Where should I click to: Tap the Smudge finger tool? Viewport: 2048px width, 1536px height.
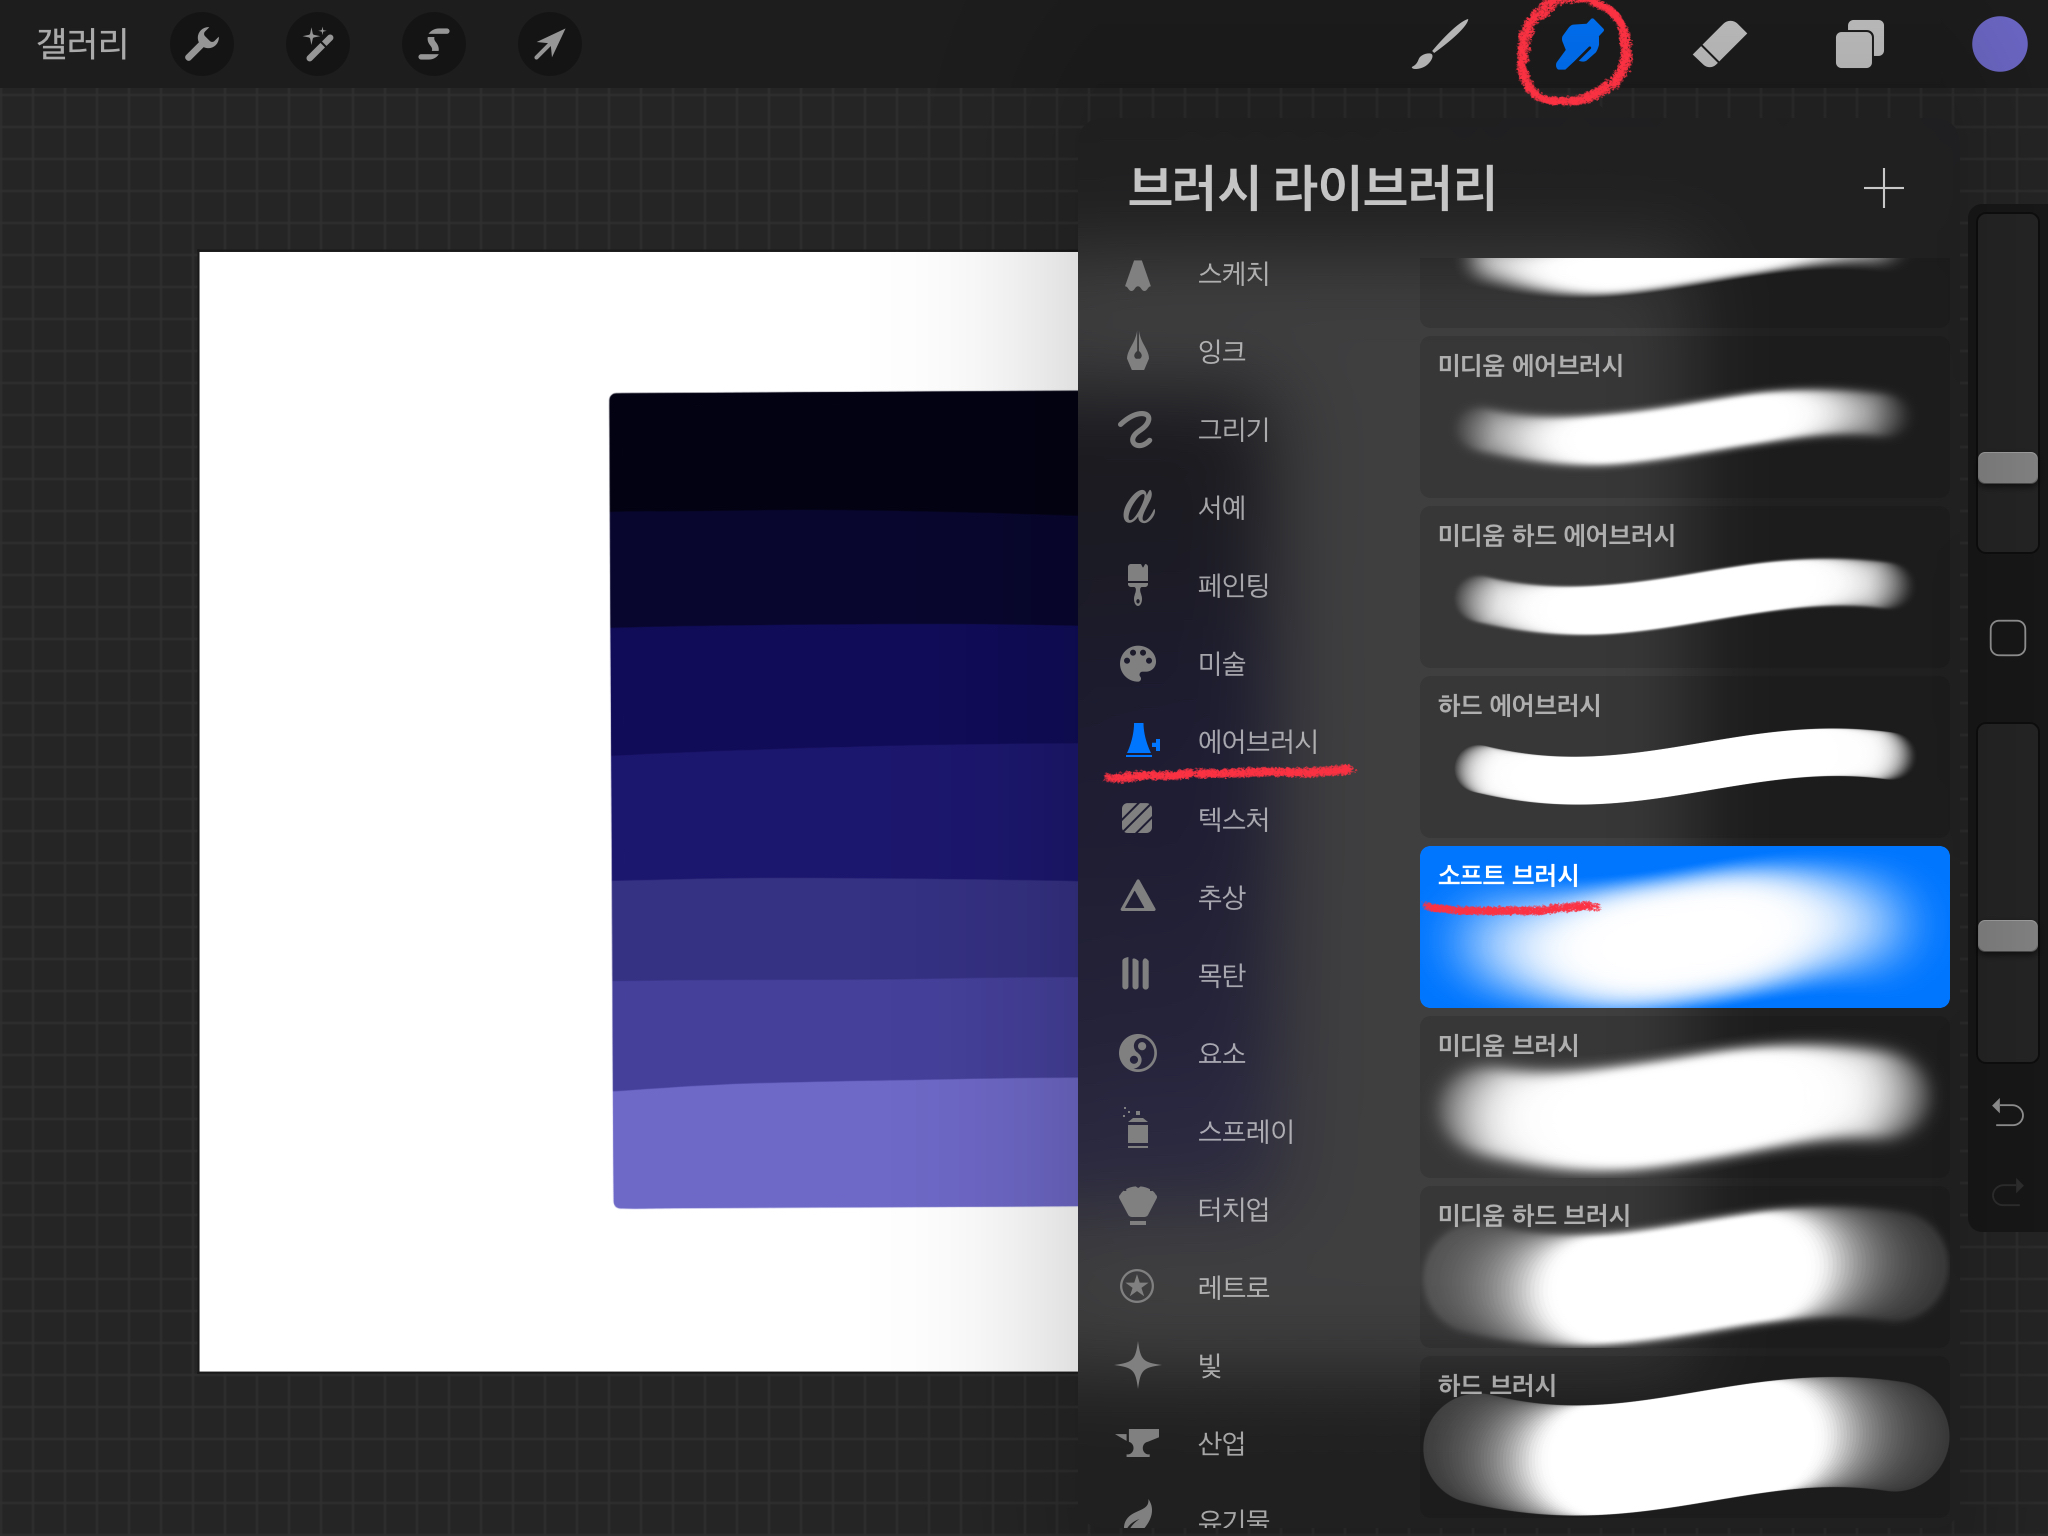tap(1578, 45)
